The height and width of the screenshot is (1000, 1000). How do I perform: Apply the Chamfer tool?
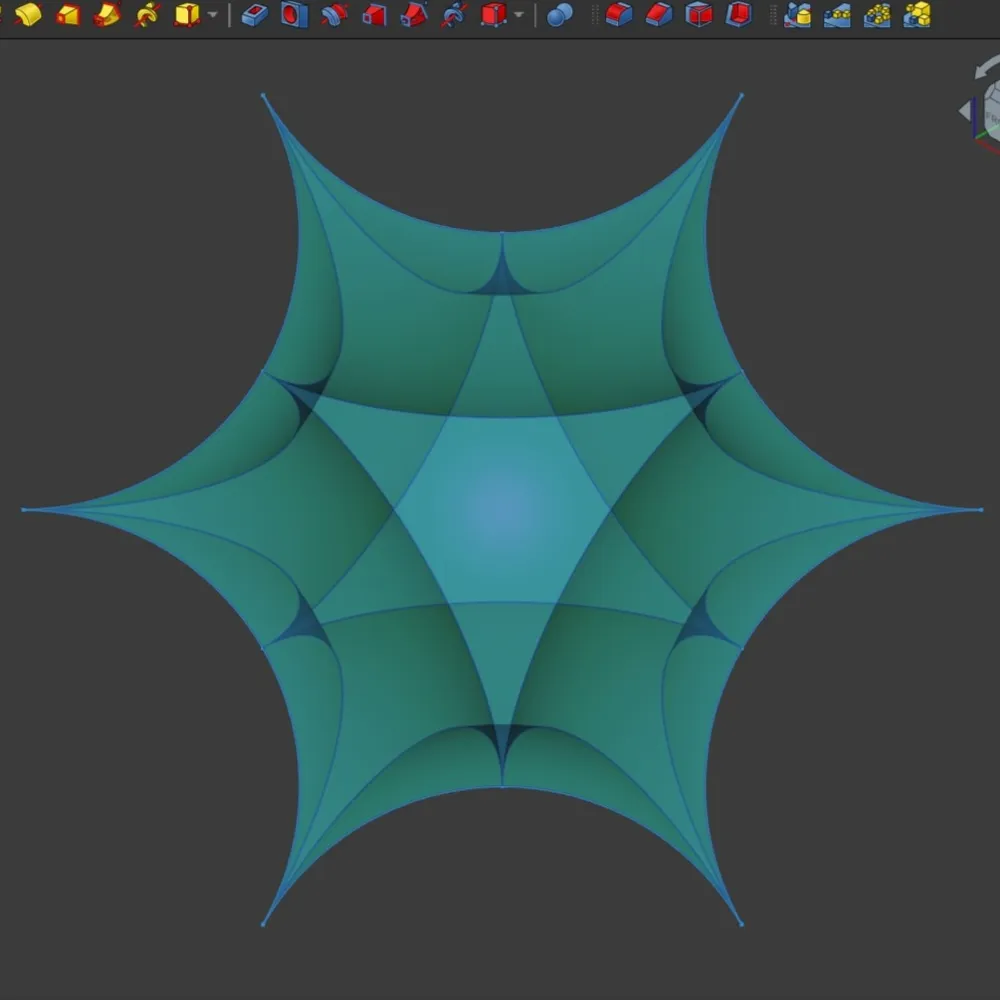coord(659,14)
